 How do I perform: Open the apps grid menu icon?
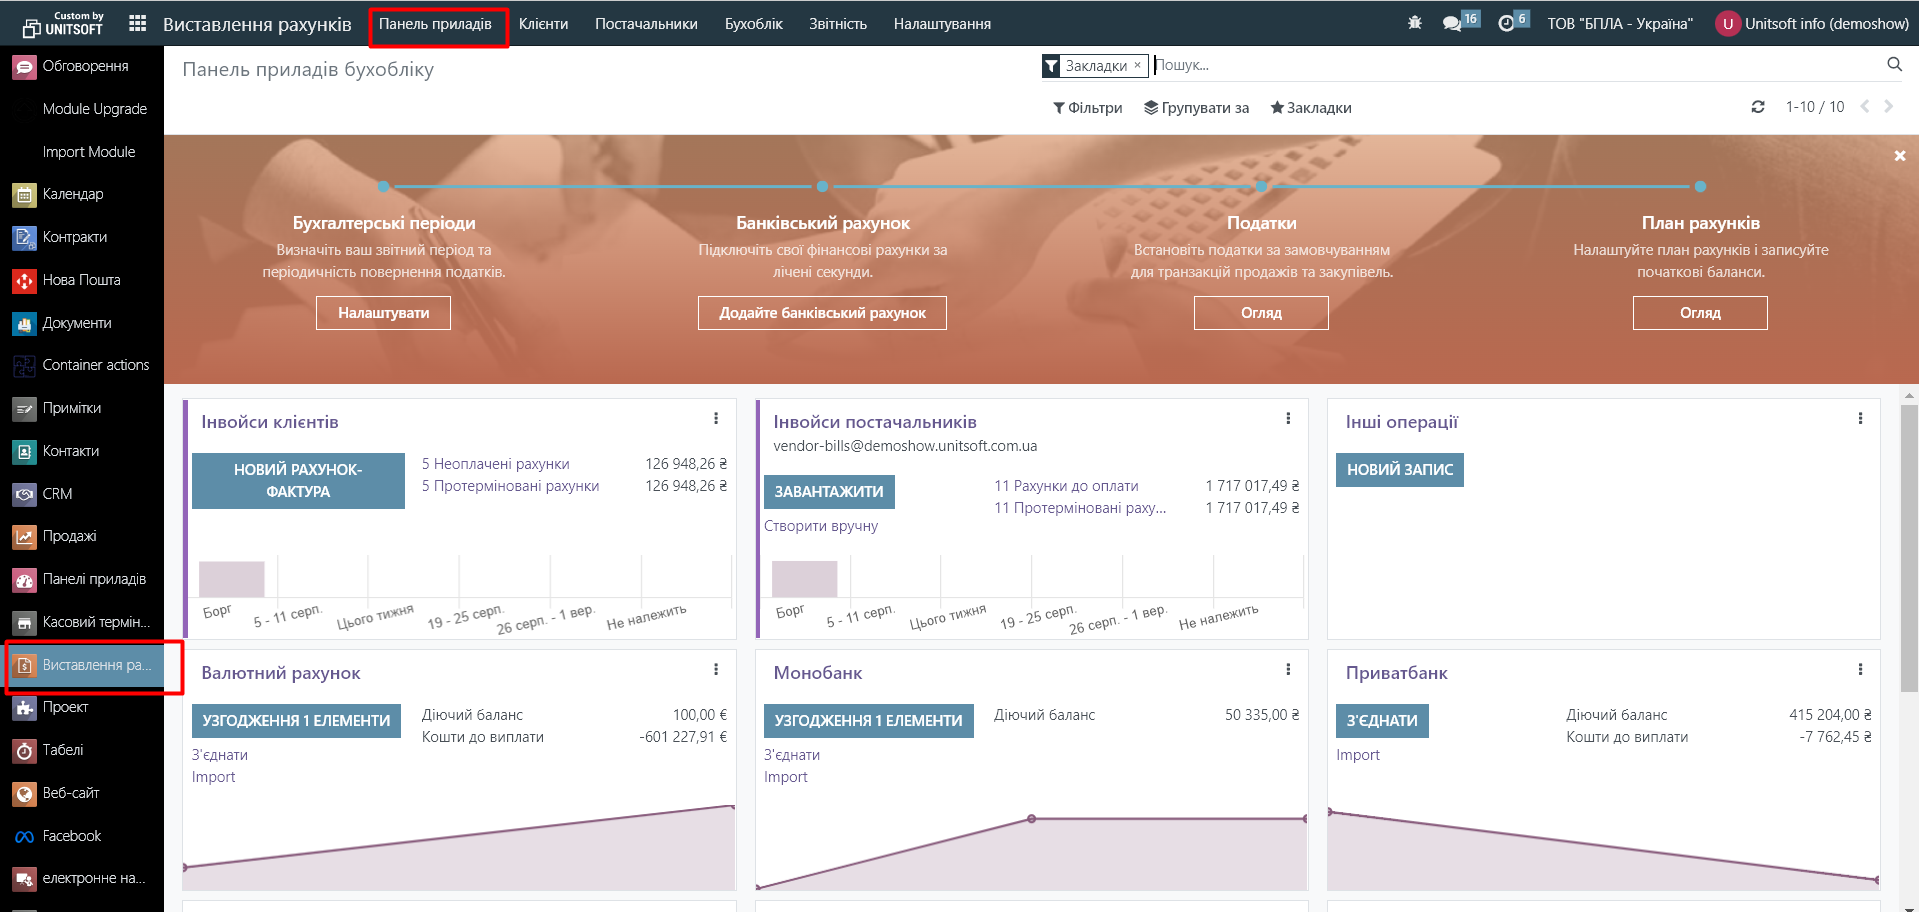pyautogui.click(x=138, y=23)
